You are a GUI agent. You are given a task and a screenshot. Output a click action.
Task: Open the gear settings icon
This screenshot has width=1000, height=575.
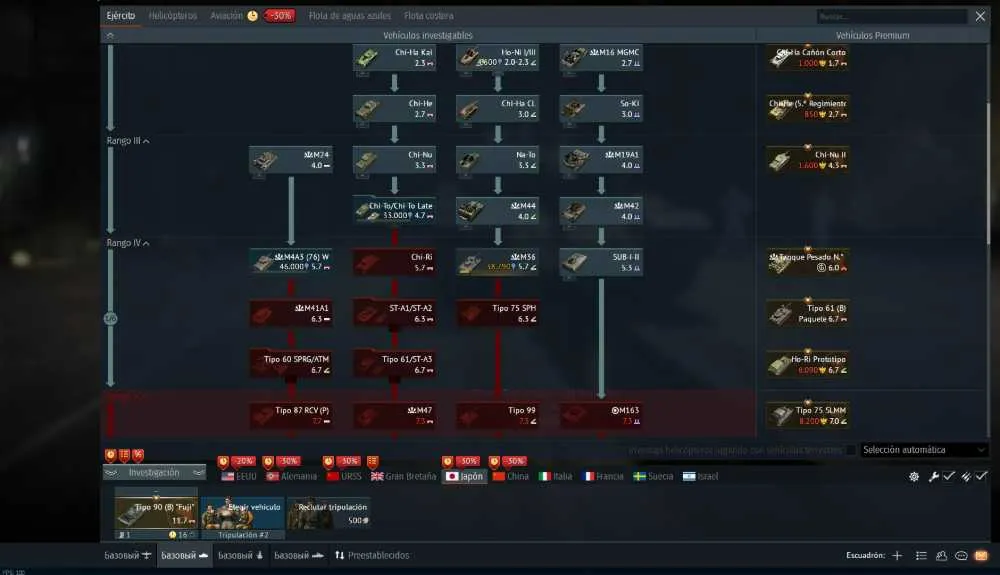pyautogui.click(x=914, y=476)
